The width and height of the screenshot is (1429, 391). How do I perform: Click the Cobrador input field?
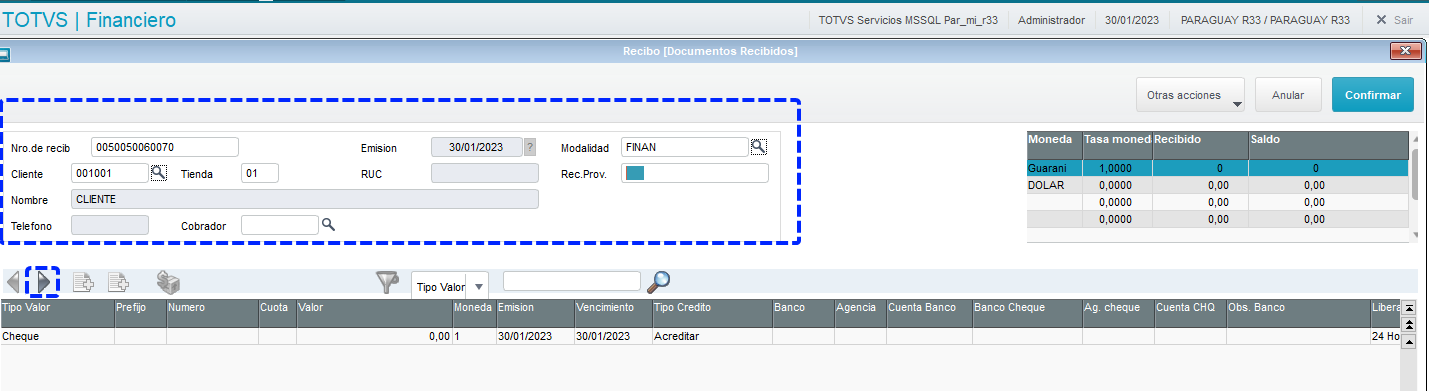pyautogui.click(x=280, y=225)
